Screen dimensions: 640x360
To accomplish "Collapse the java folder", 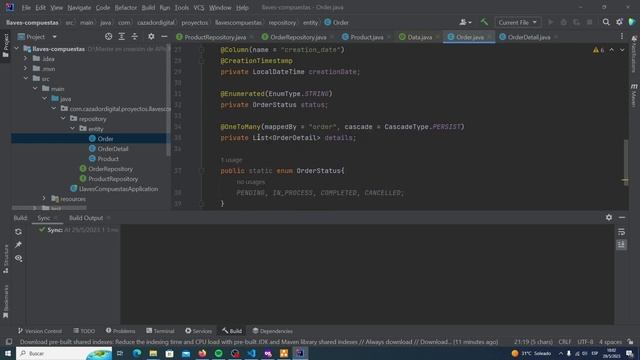I will coord(44,99).
